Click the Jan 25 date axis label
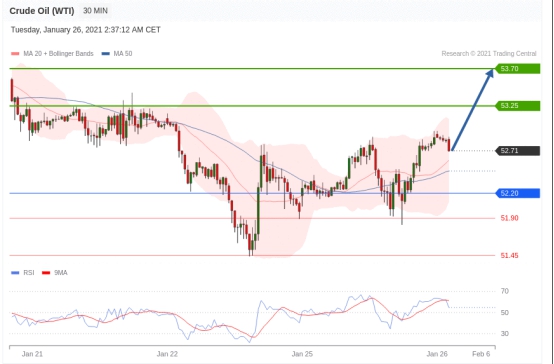 pos(302,354)
